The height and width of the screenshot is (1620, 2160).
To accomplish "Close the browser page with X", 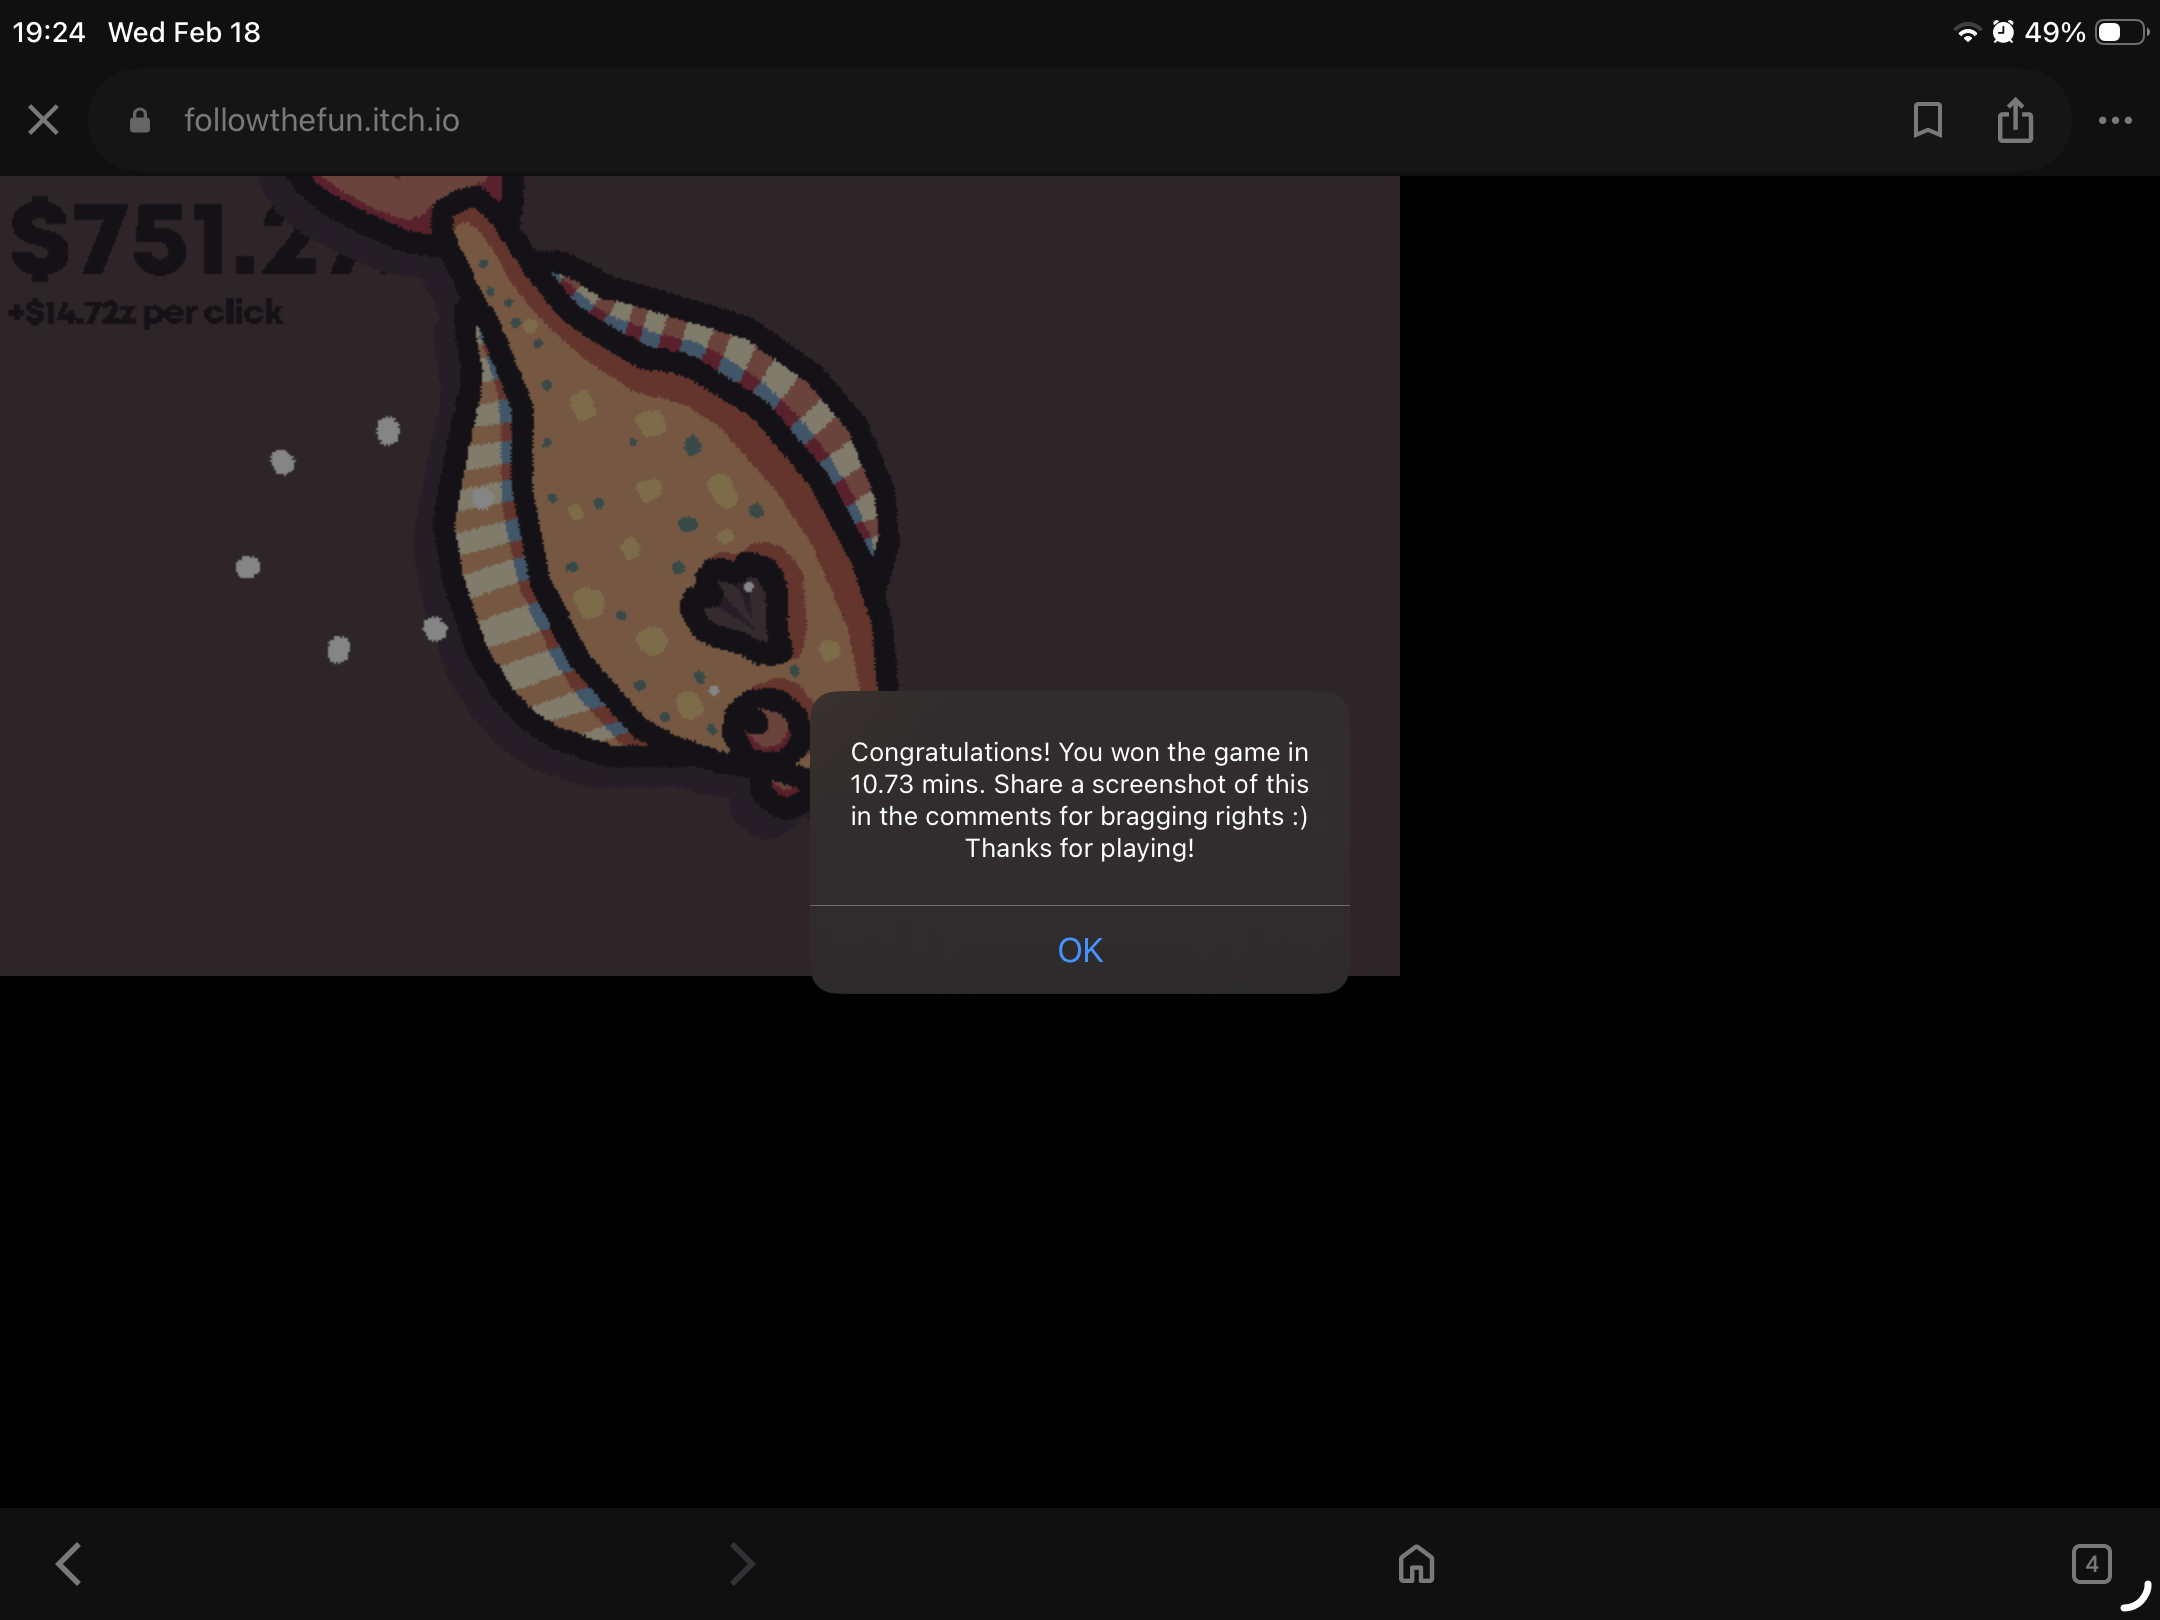I will point(43,120).
